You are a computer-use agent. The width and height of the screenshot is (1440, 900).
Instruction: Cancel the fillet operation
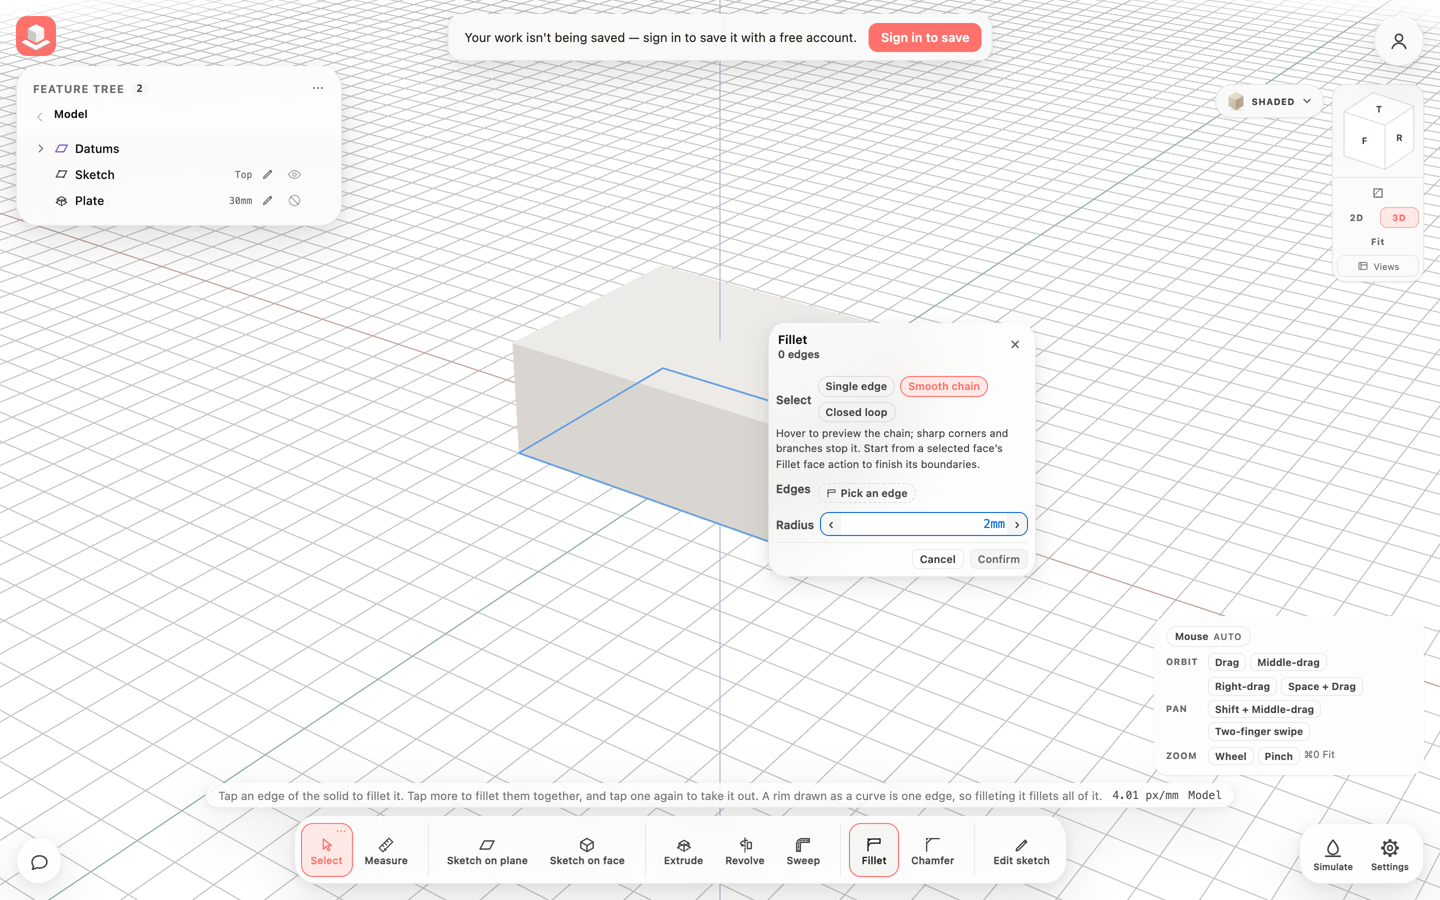click(x=938, y=560)
